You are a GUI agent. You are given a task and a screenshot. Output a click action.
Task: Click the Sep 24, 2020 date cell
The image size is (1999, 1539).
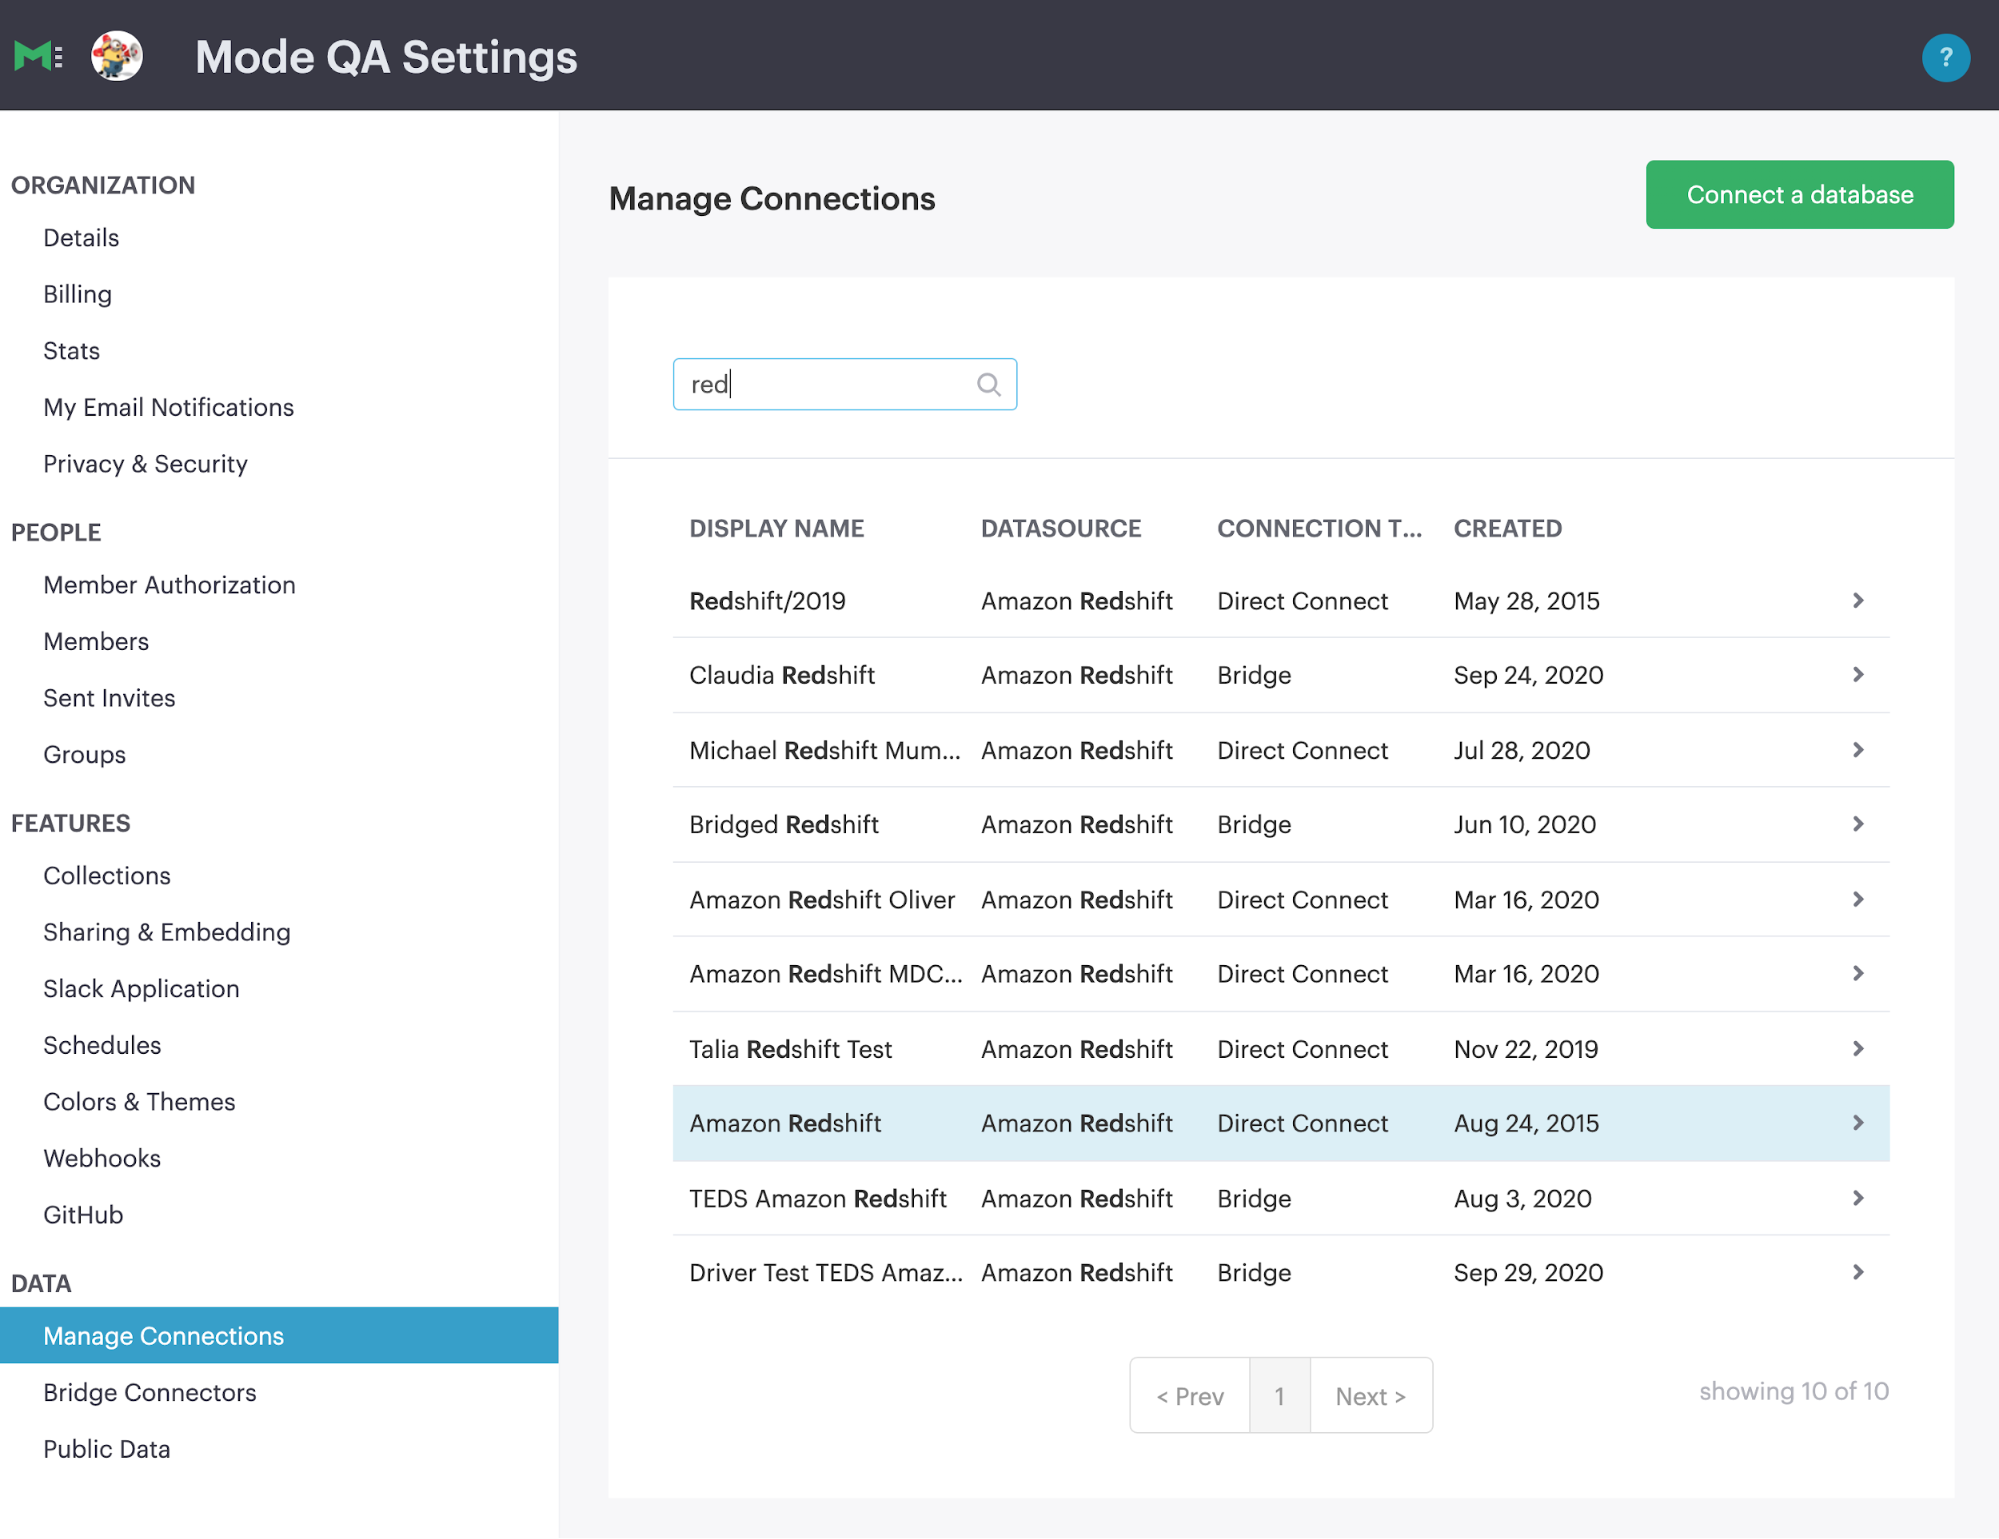point(1528,675)
